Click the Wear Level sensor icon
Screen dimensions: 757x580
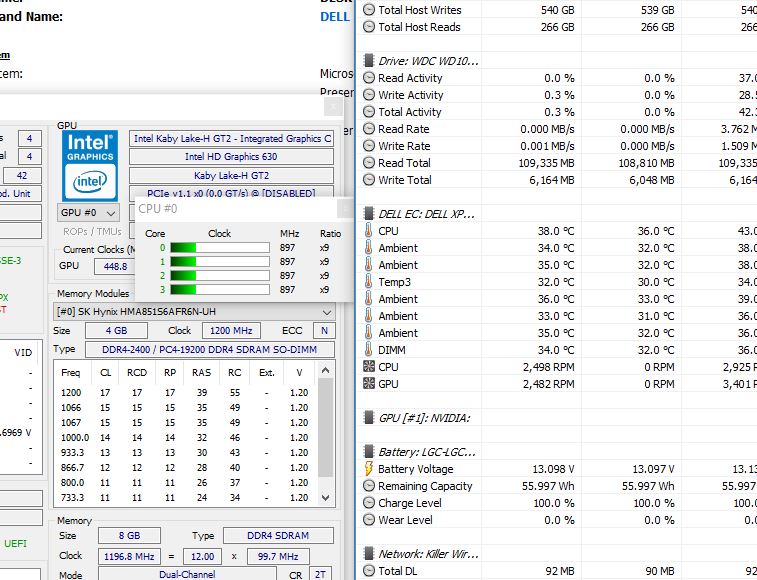pyautogui.click(x=369, y=520)
